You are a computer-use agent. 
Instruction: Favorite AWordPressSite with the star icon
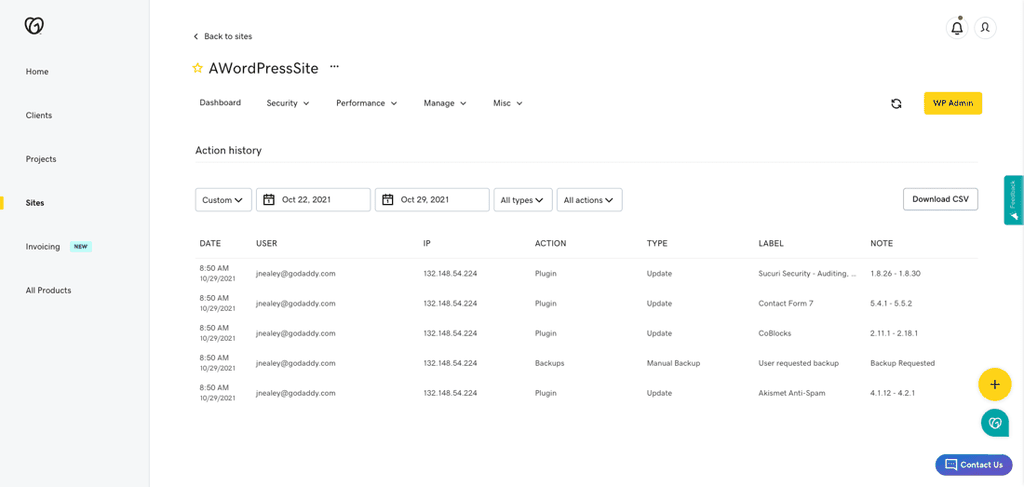coord(197,69)
